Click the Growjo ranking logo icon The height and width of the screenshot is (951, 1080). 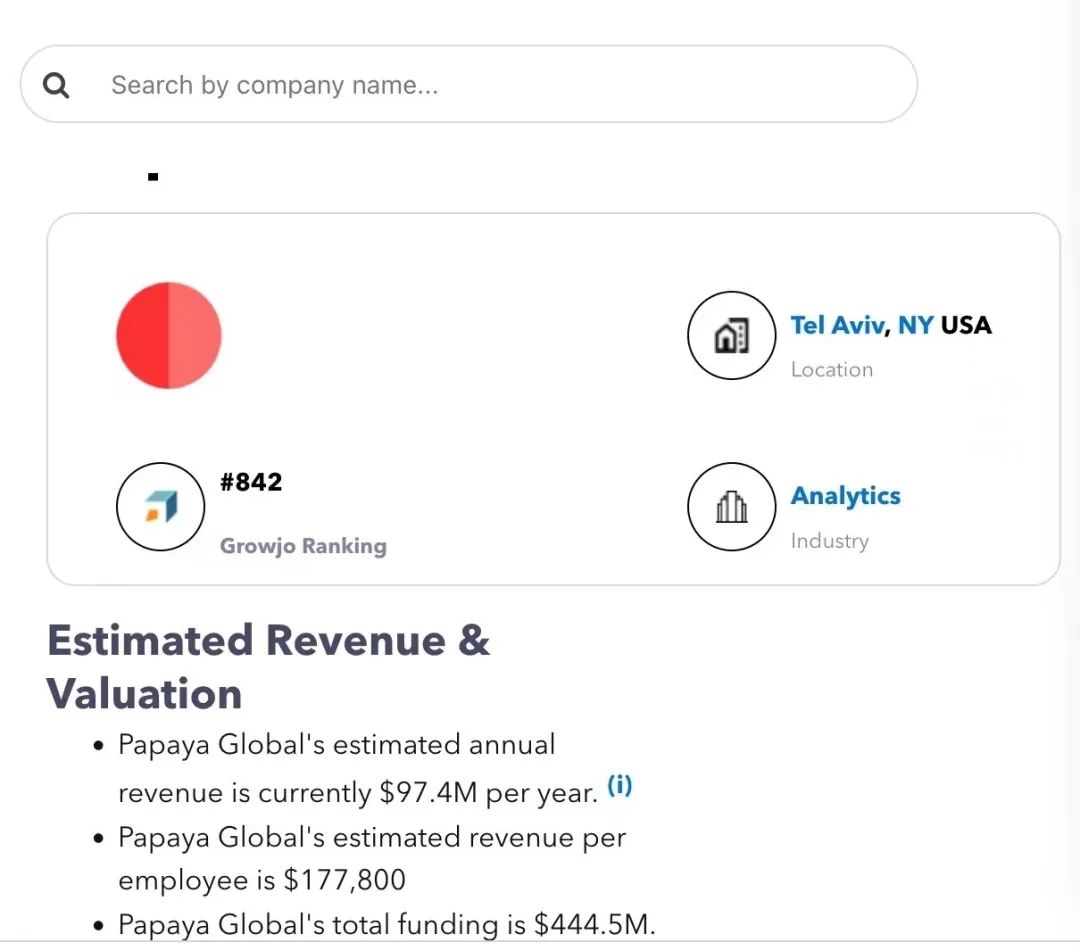160,506
